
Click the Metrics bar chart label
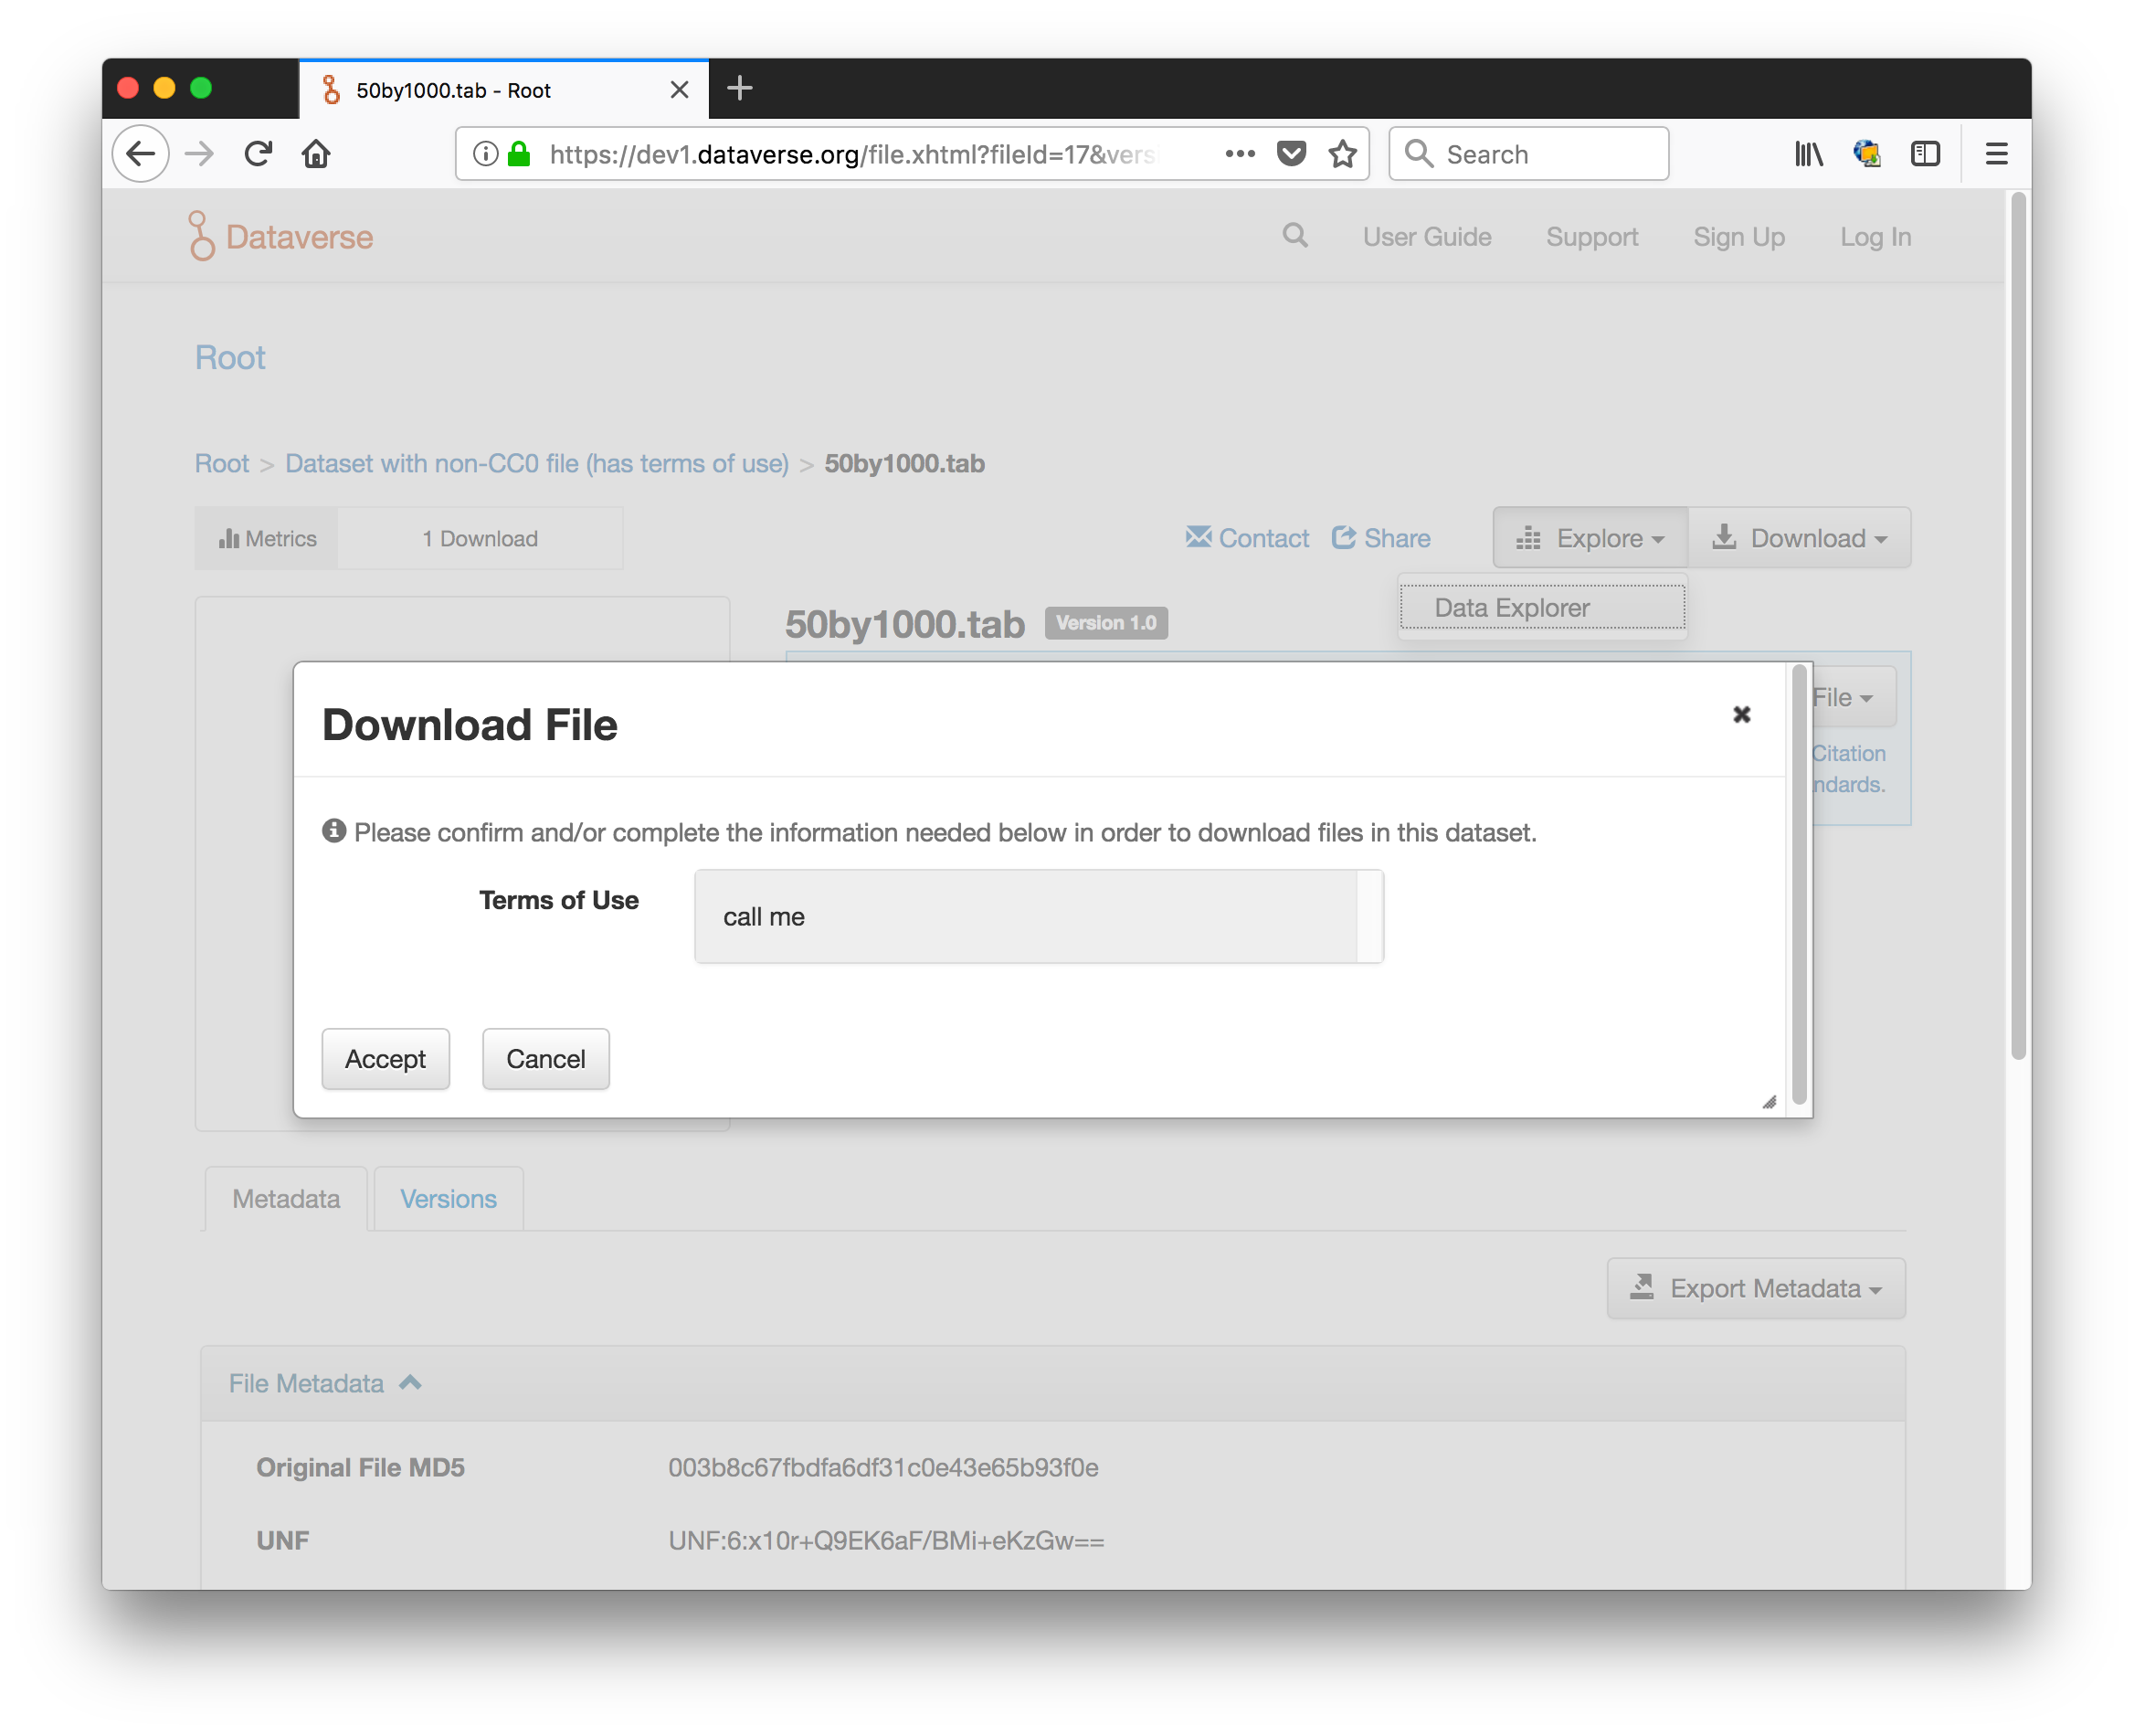click(x=267, y=538)
